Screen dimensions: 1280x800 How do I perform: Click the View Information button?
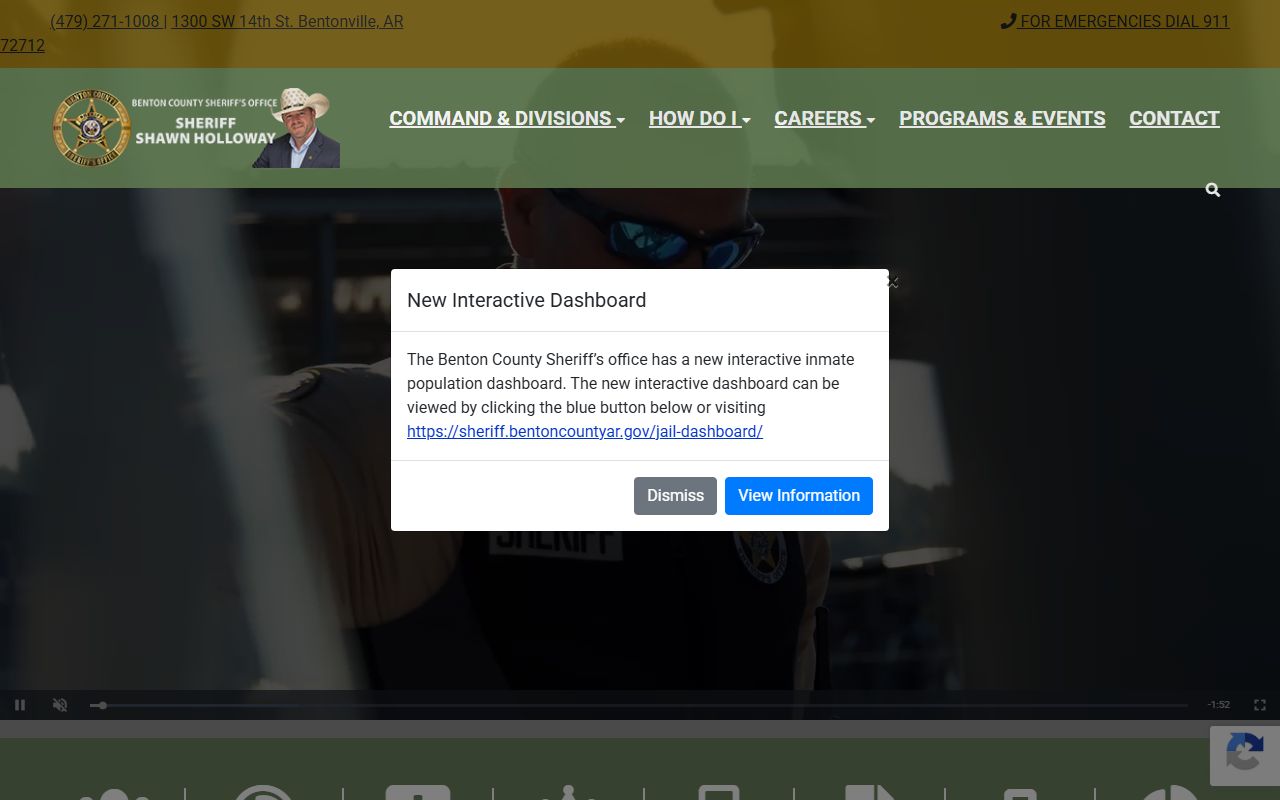pos(798,496)
